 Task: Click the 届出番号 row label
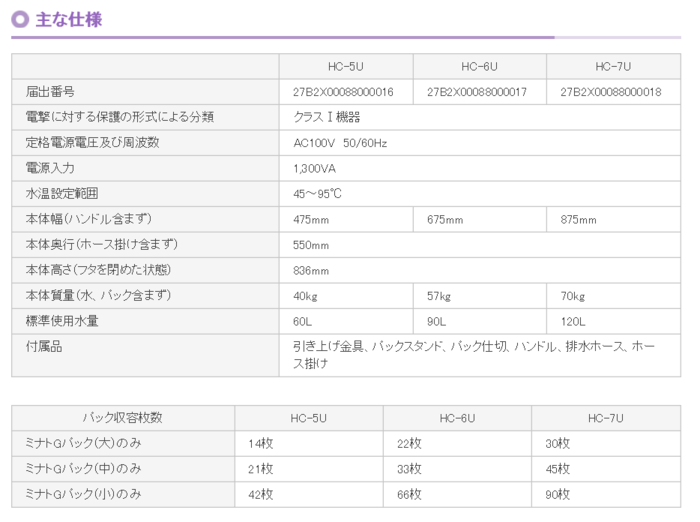click(49, 92)
